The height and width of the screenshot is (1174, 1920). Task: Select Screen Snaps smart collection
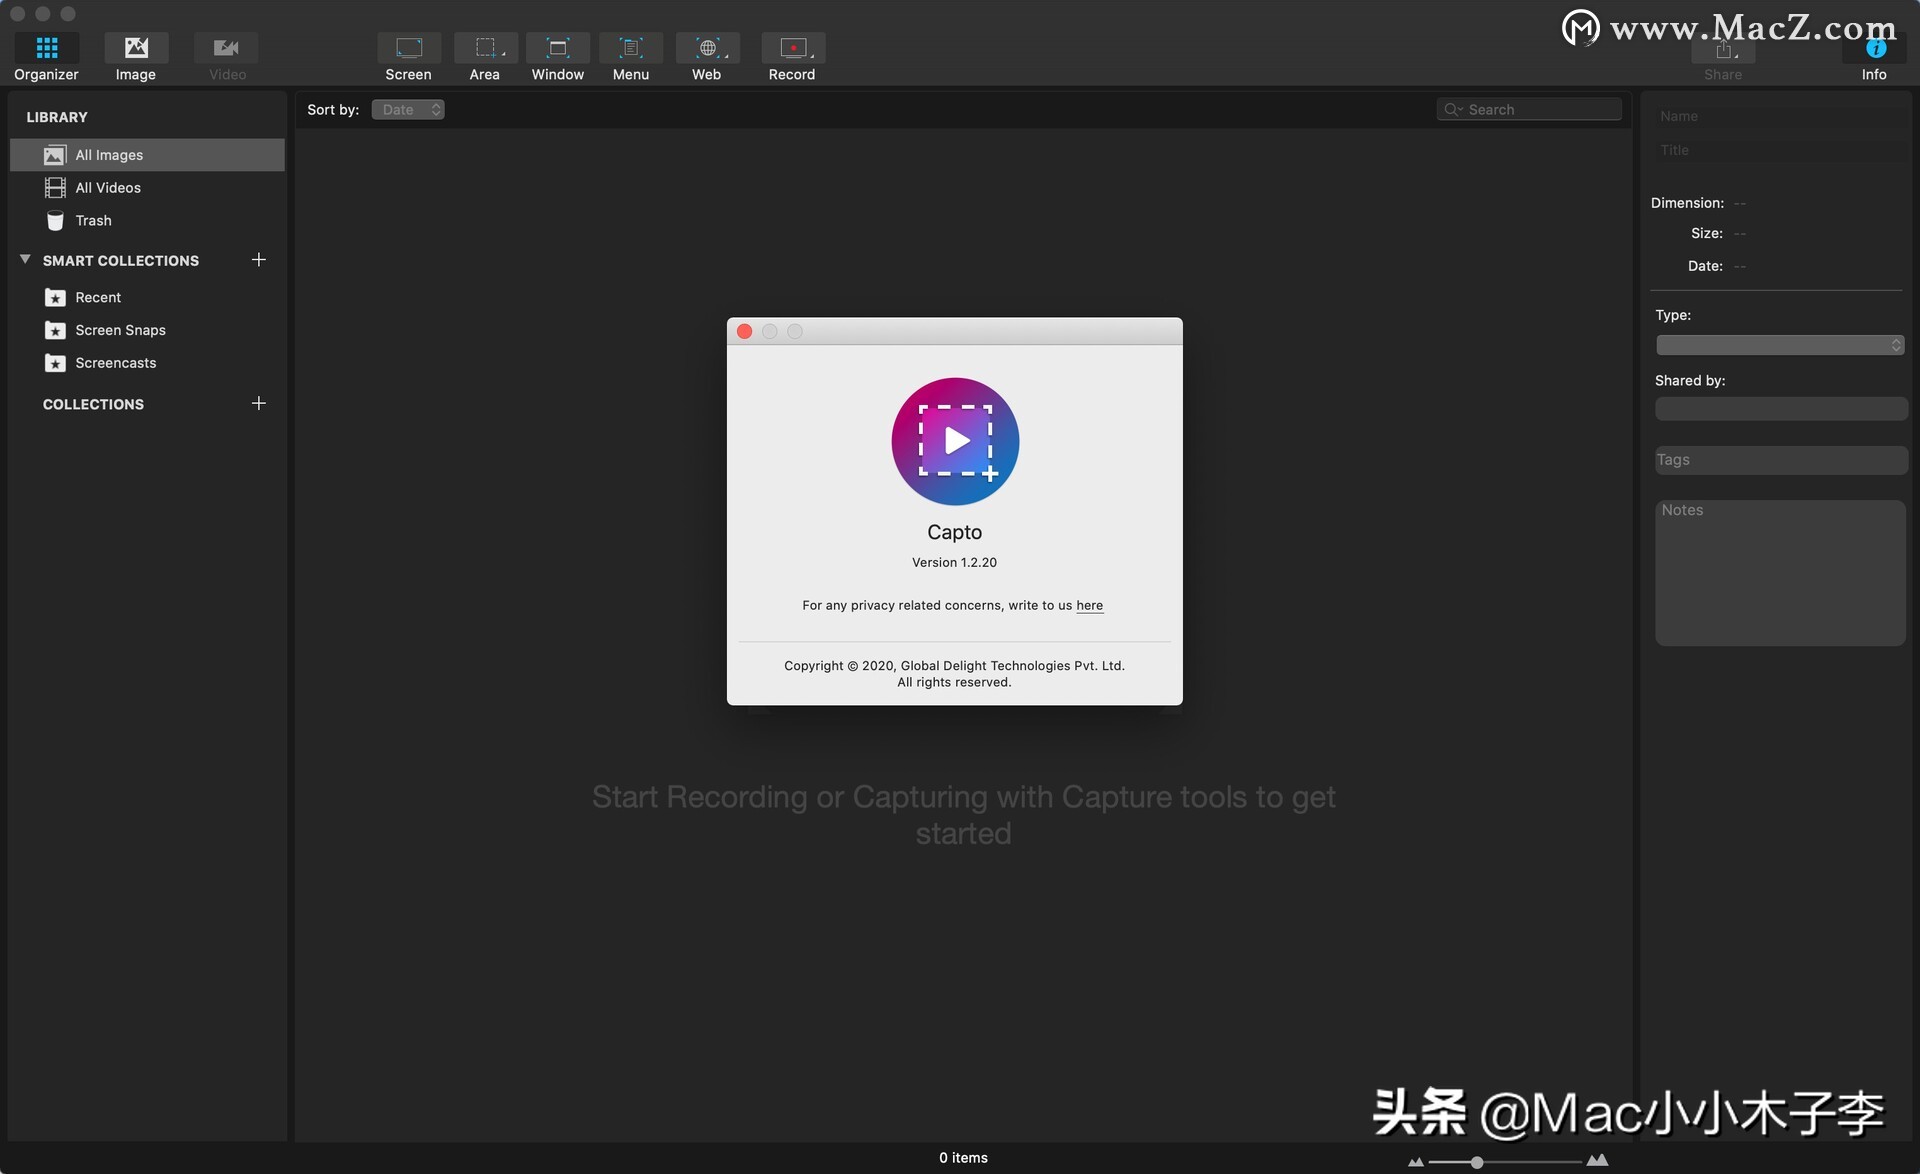click(120, 329)
